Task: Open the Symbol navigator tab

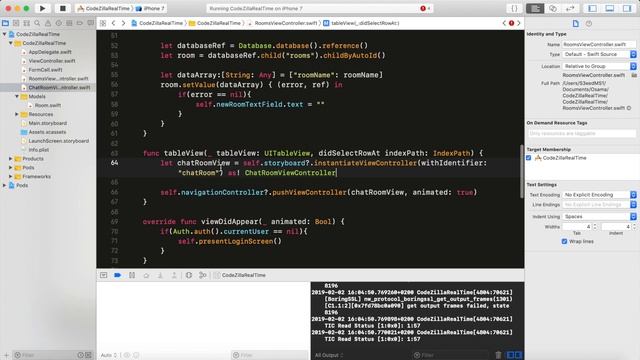Action: [x=27, y=23]
